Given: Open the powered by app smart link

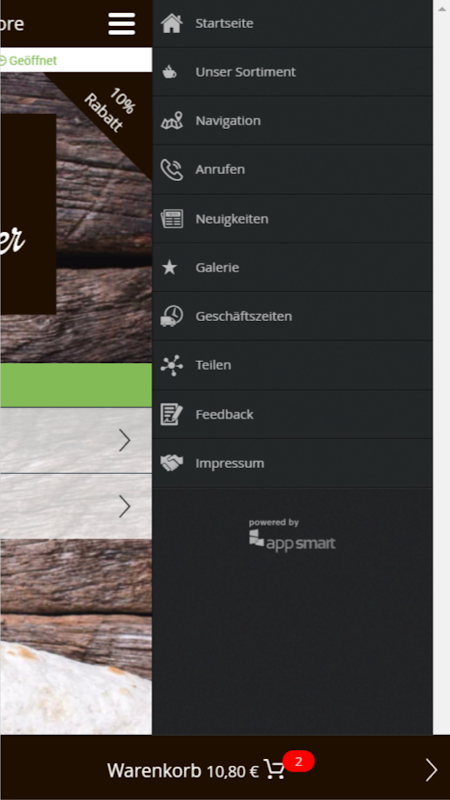Looking at the screenshot, I should pos(292,535).
